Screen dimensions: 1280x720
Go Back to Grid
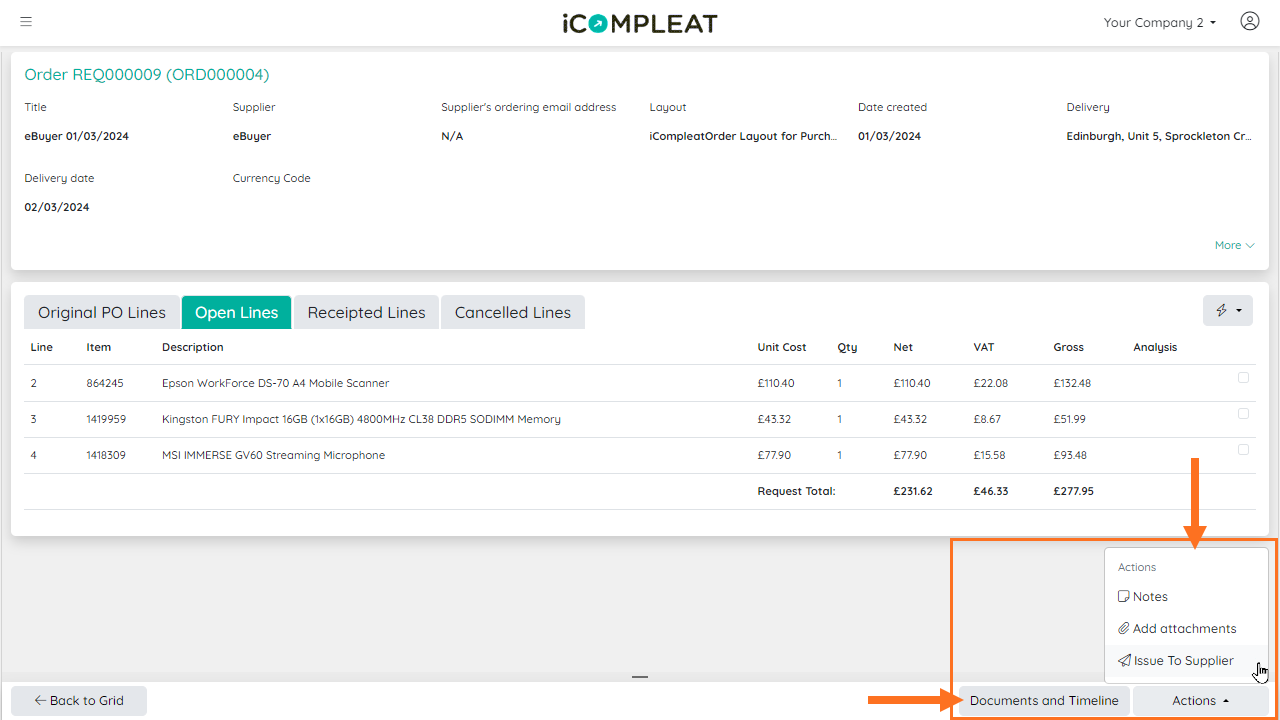click(x=79, y=701)
